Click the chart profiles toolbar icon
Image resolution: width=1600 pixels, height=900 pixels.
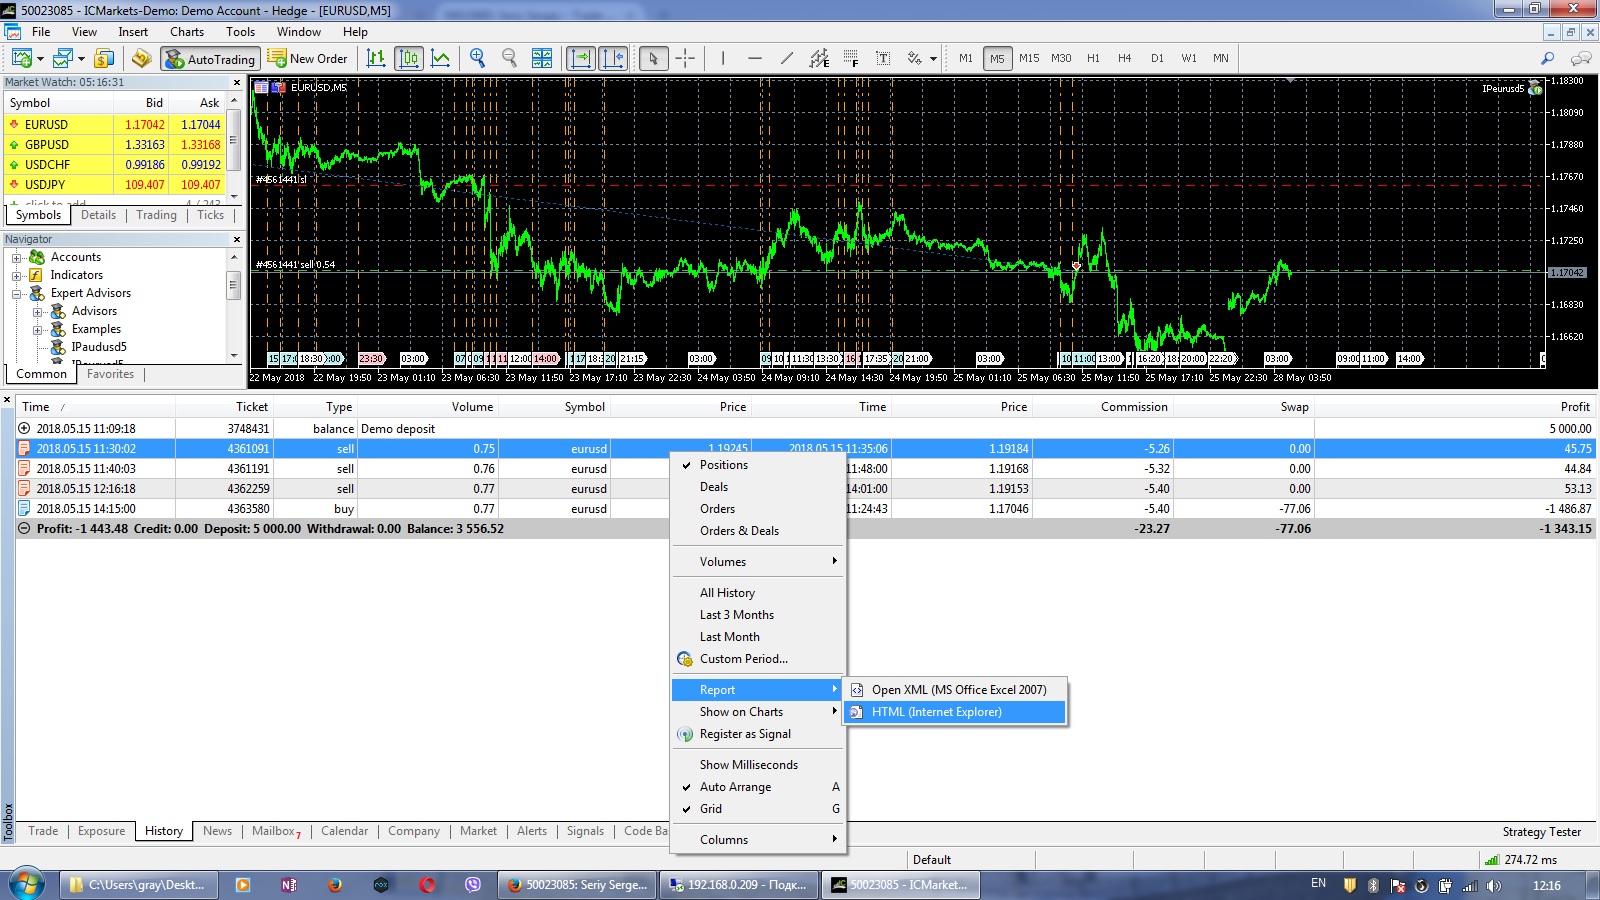63,58
